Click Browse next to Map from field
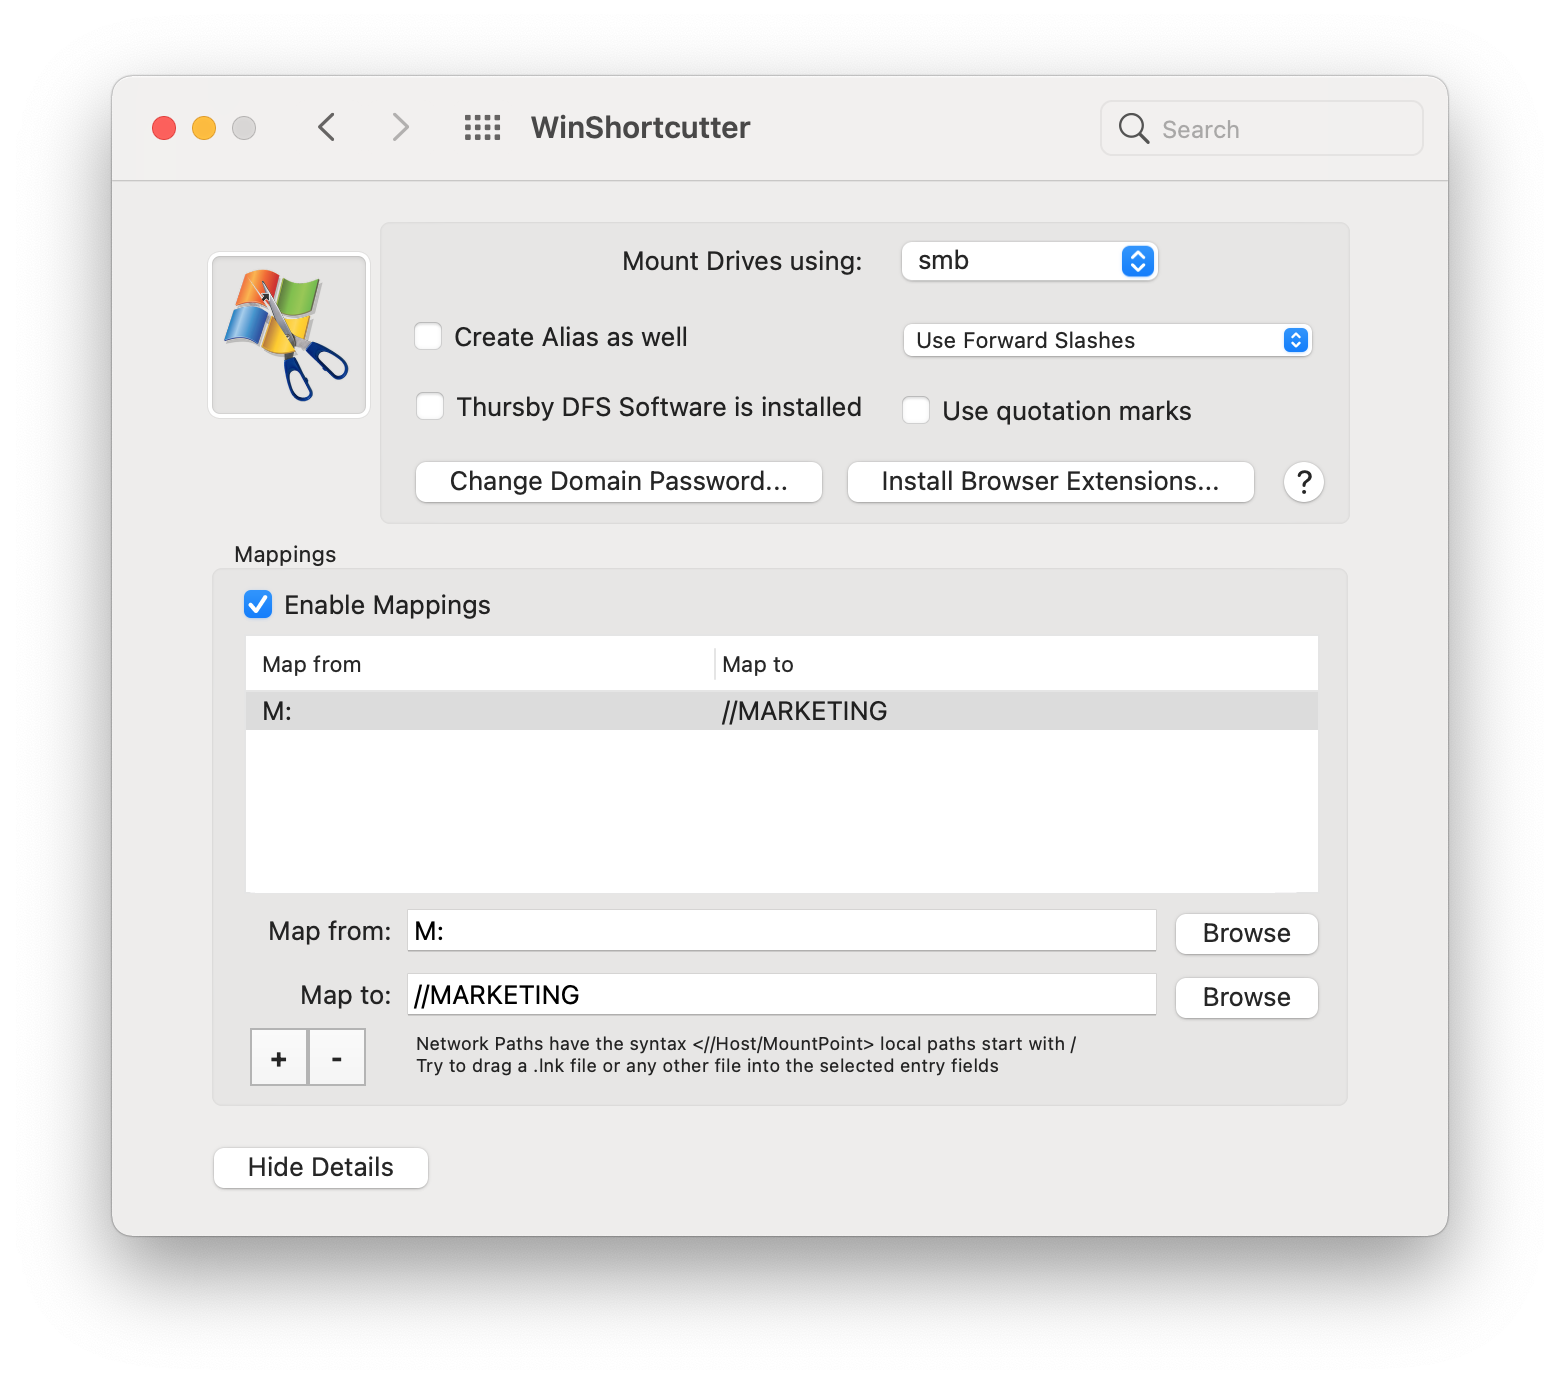Image resolution: width=1560 pixels, height=1384 pixels. tap(1247, 934)
